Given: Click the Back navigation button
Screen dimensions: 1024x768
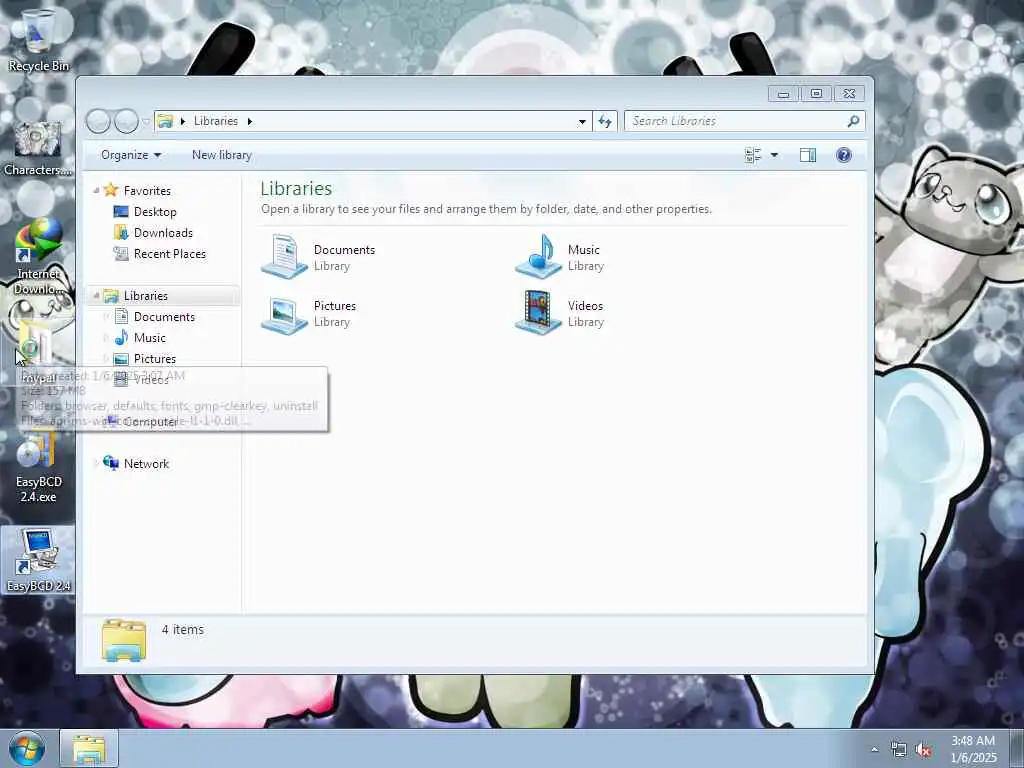Looking at the screenshot, I should pyautogui.click(x=98, y=121).
